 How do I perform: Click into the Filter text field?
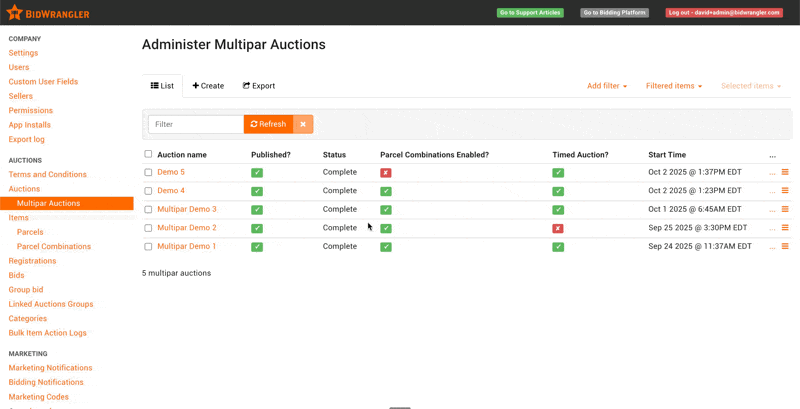coord(196,124)
